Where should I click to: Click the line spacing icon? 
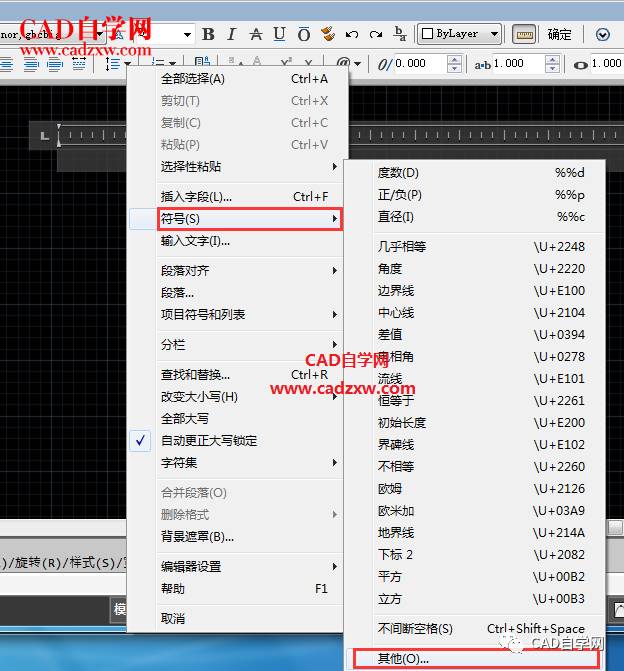point(113,64)
